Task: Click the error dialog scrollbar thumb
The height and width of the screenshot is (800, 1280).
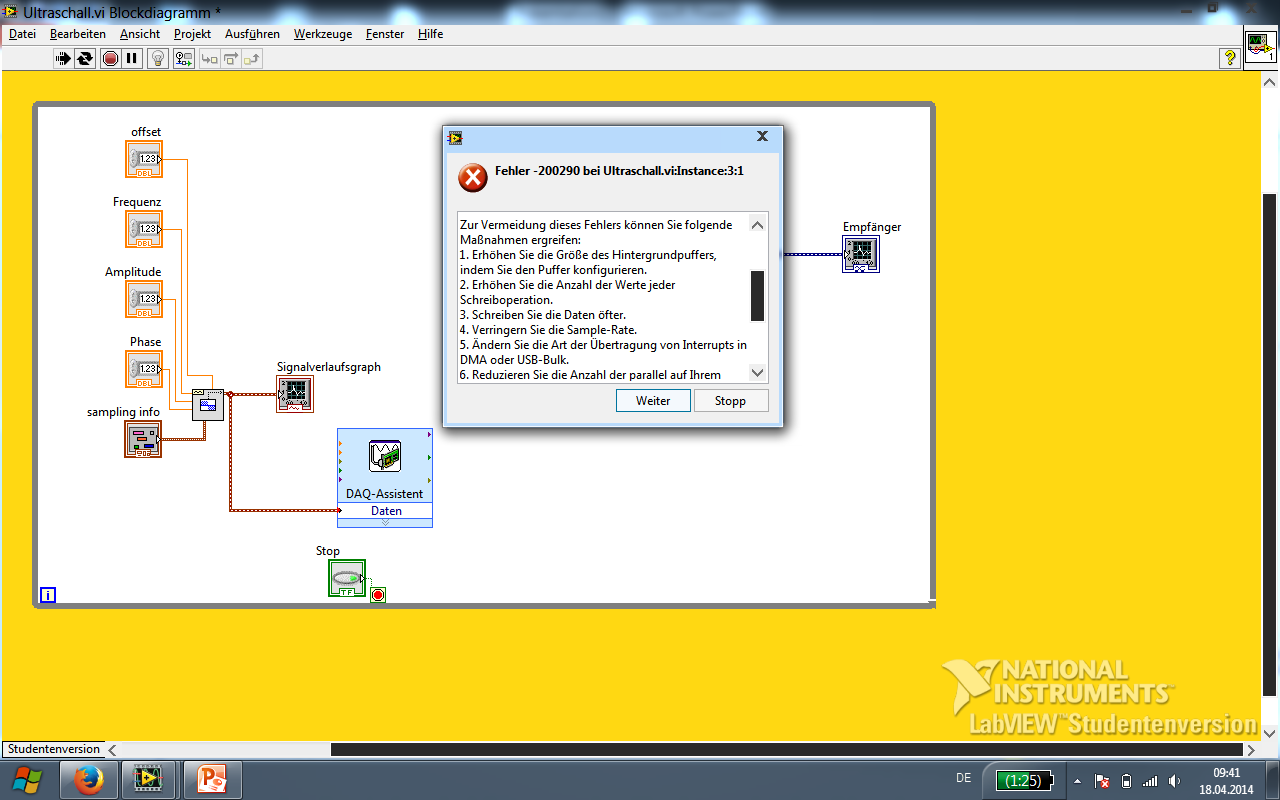Action: click(x=758, y=296)
